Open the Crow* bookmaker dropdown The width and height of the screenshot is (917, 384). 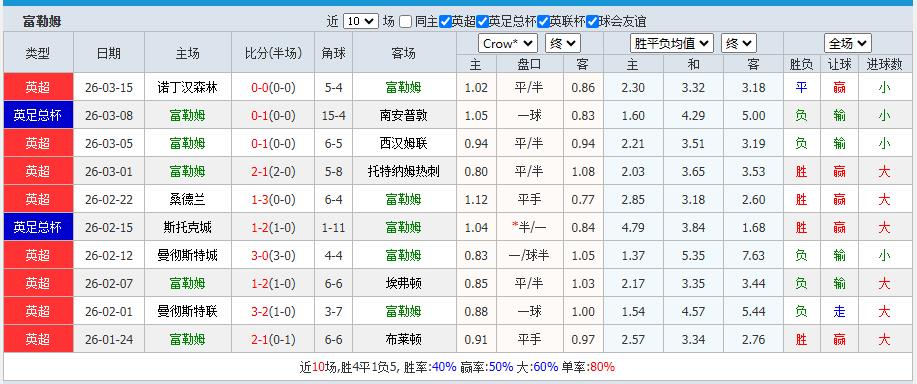pos(508,43)
